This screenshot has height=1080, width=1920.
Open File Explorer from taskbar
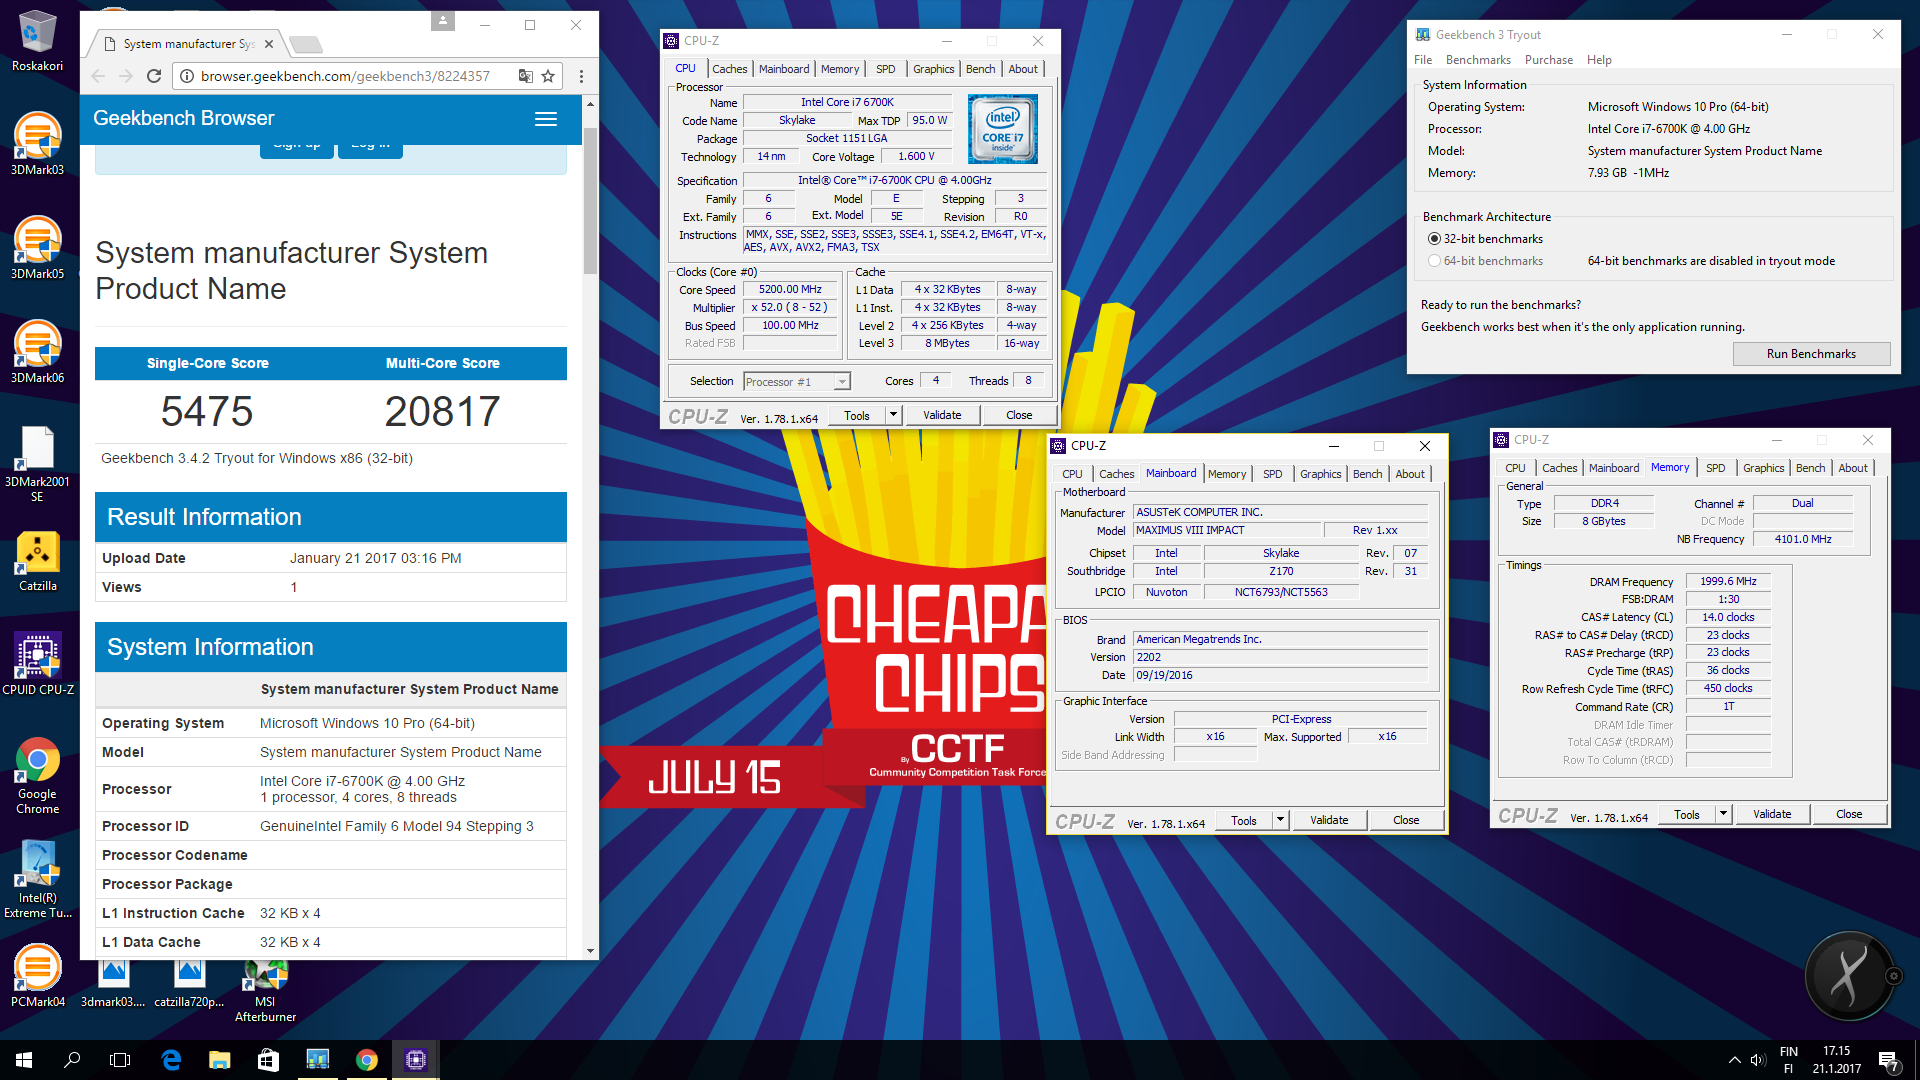(220, 1060)
